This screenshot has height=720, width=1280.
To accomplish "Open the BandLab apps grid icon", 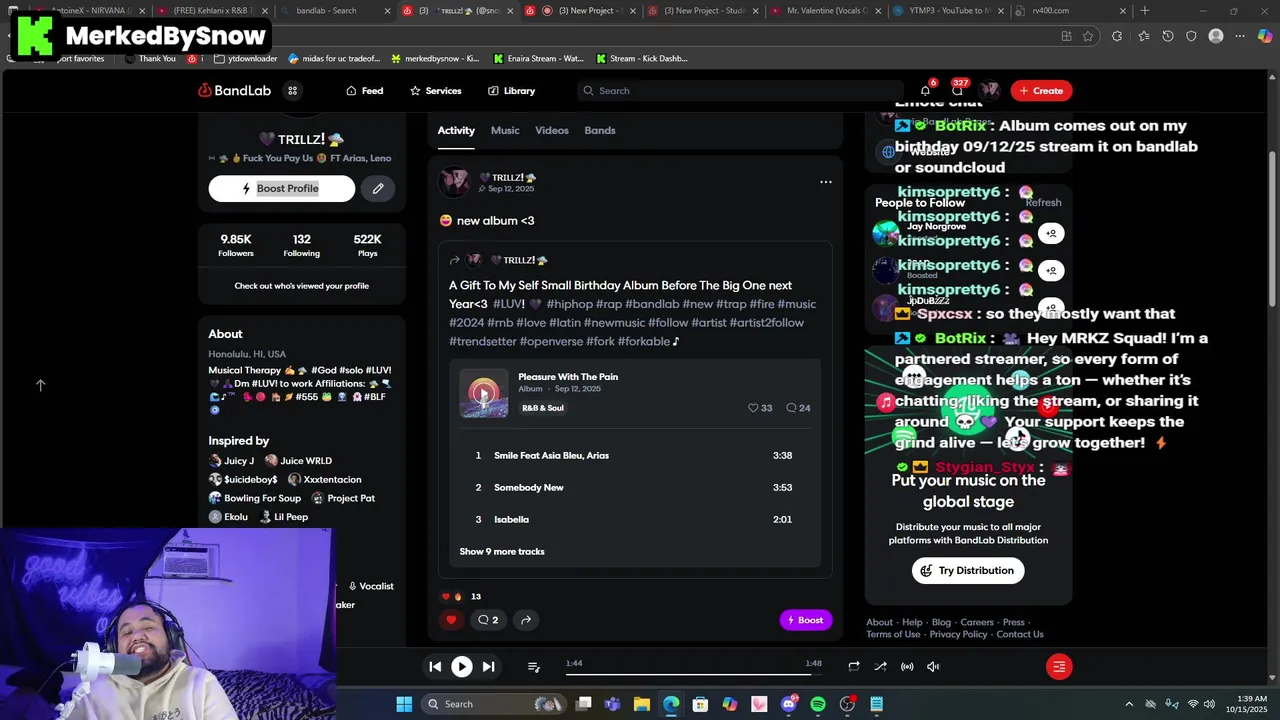I will (x=293, y=91).
